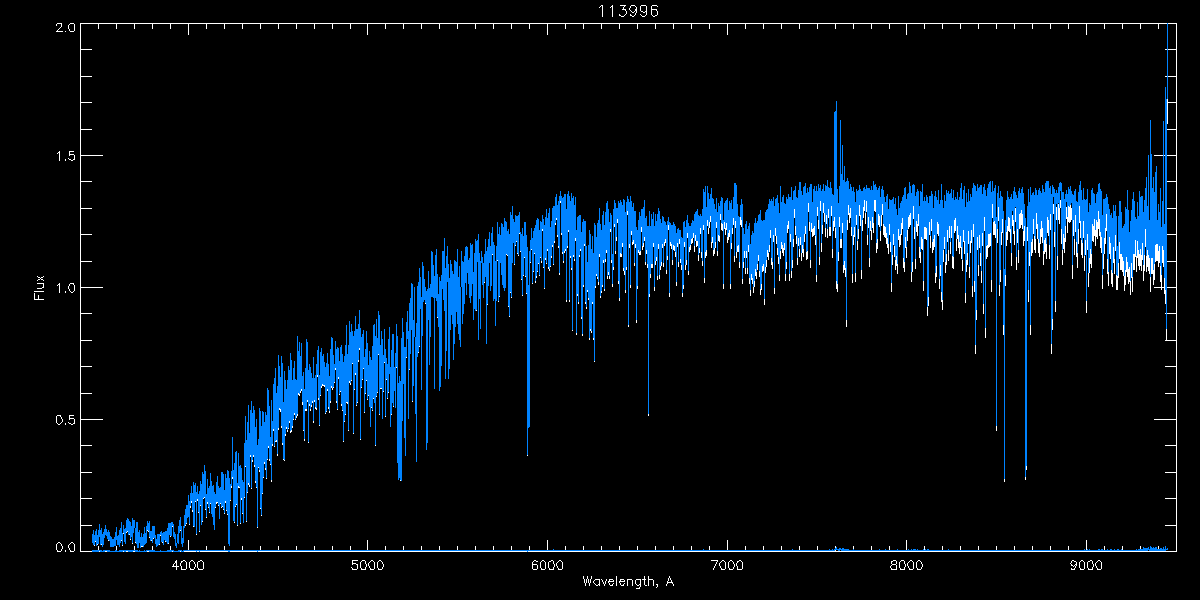The width and height of the screenshot is (1200, 600).
Task: Pick the 7000 x-axis tick label
Action: (x=727, y=565)
